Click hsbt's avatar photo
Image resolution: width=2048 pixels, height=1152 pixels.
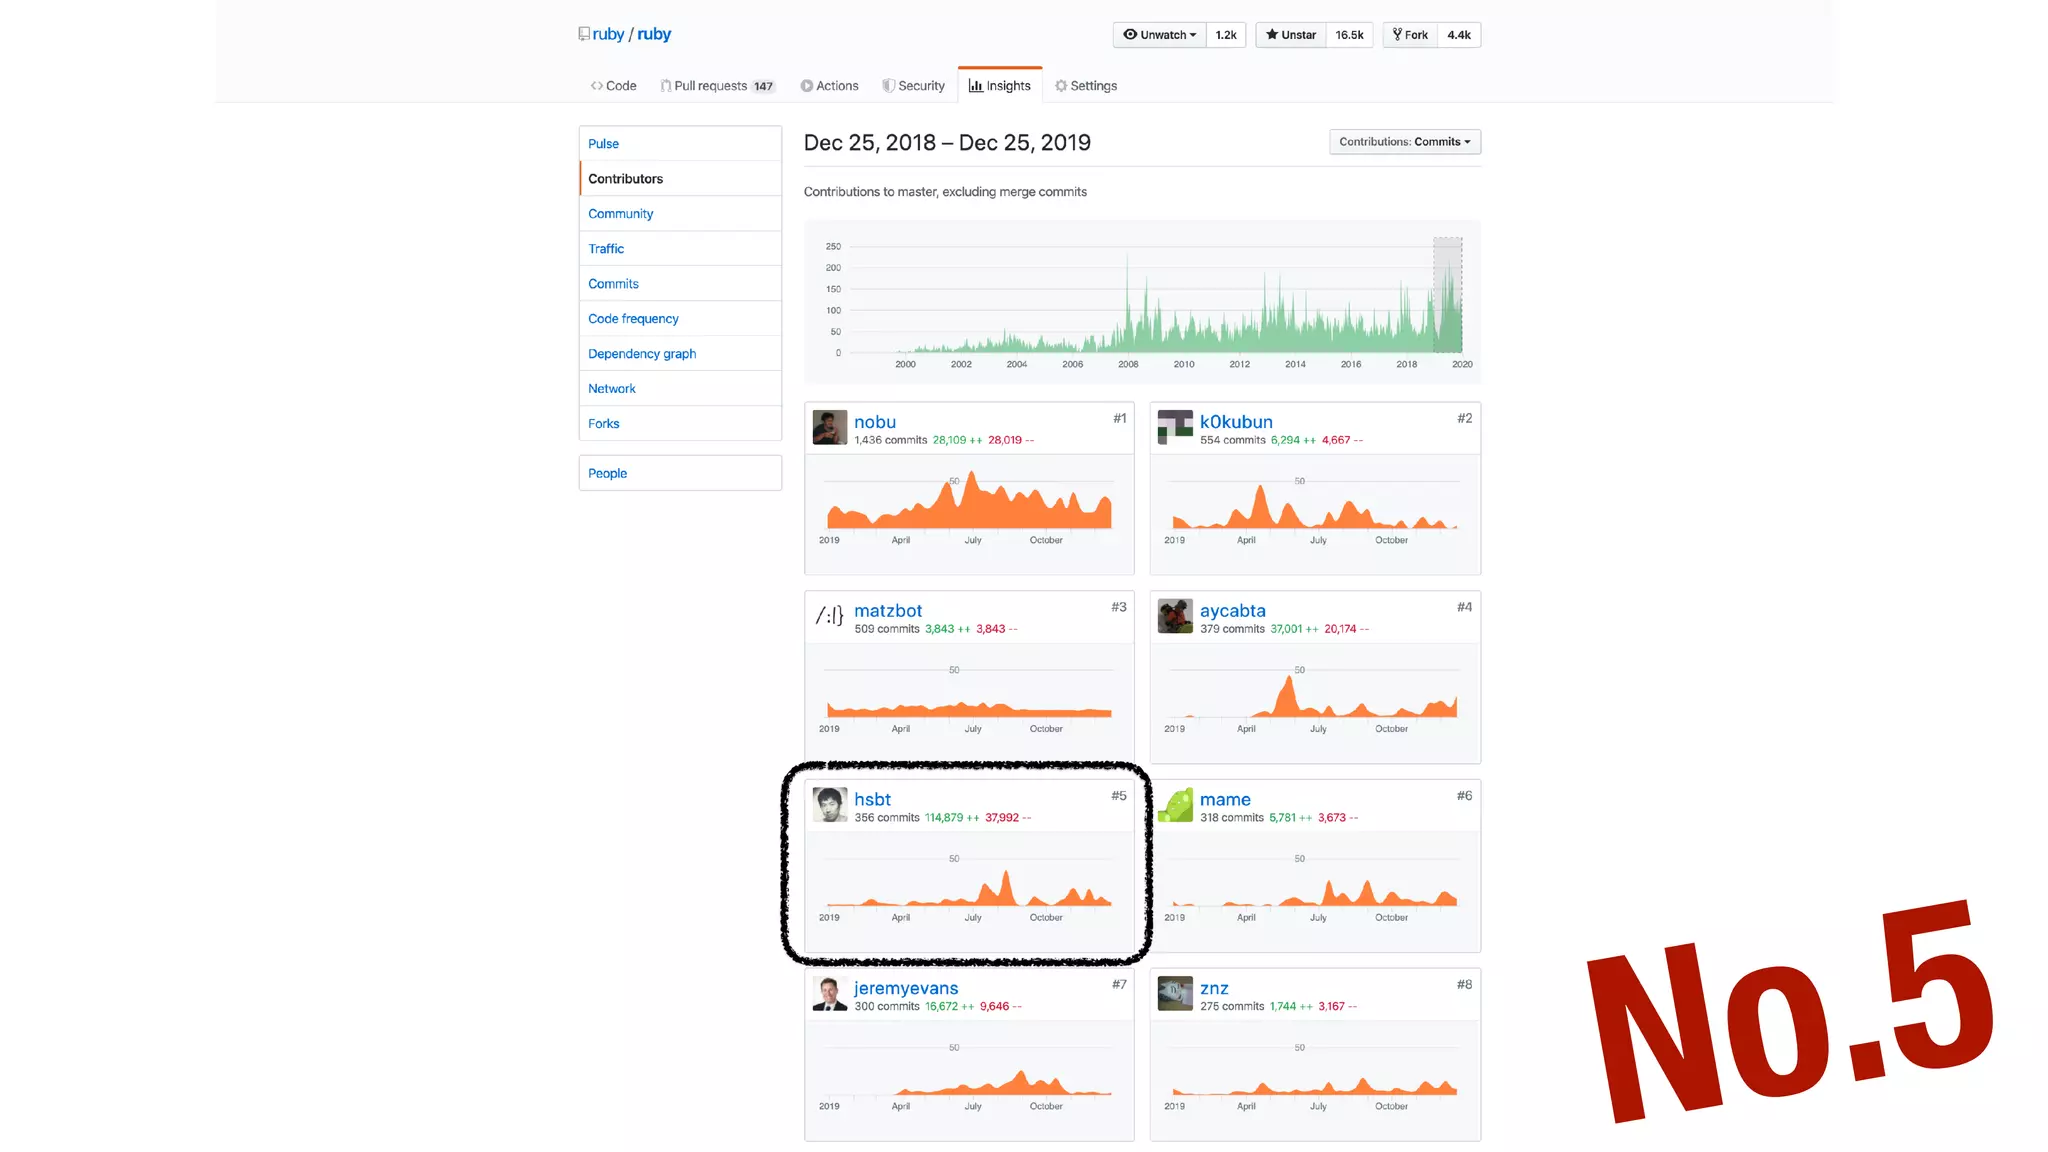click(x=829, y=805)
